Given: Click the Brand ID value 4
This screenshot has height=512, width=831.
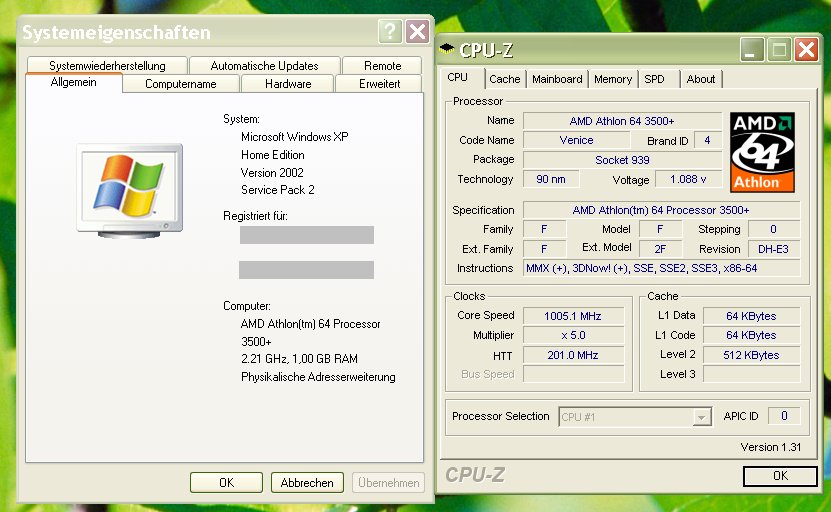Looking at the screenshot, I should click(x=708, y=140).
